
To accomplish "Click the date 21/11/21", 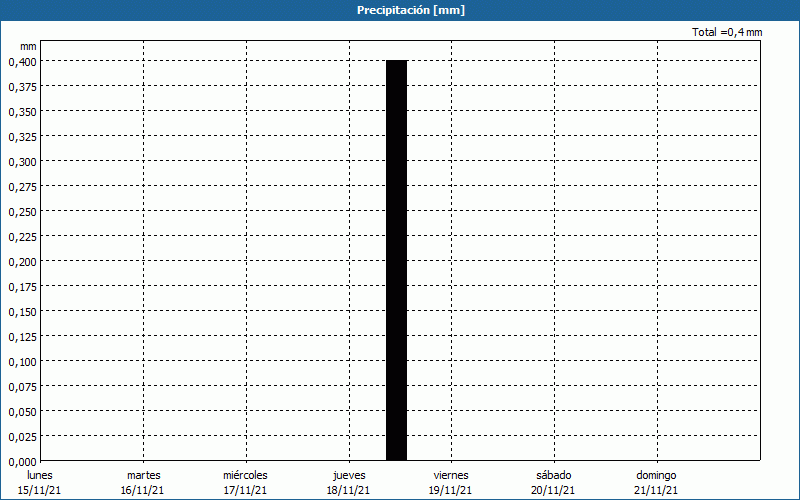I will click(x=656, y=490).
